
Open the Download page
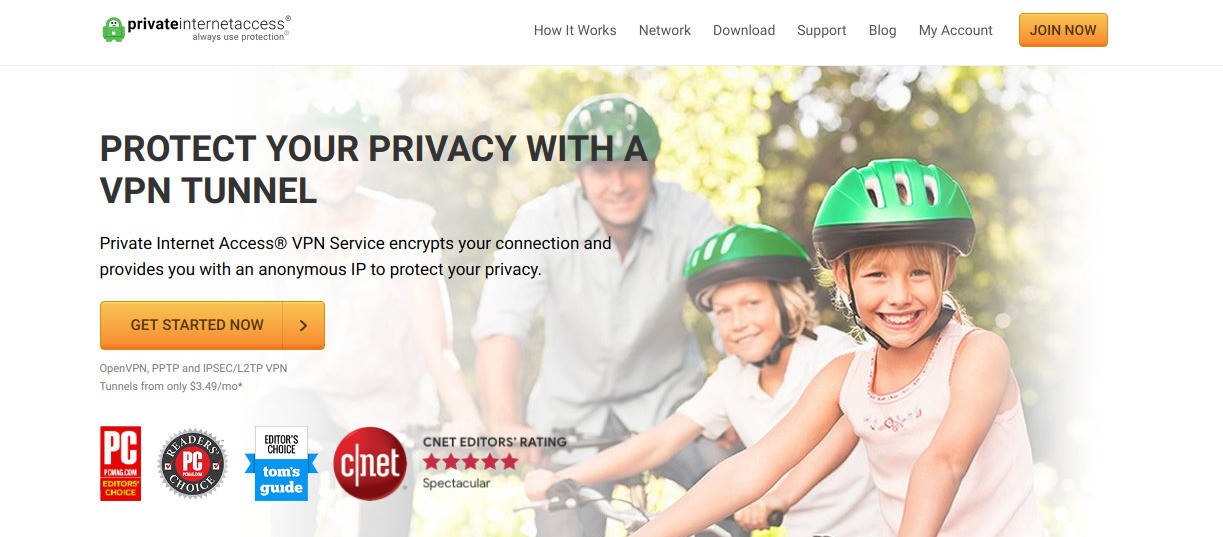pyautogui.click(x=744, y=30)
